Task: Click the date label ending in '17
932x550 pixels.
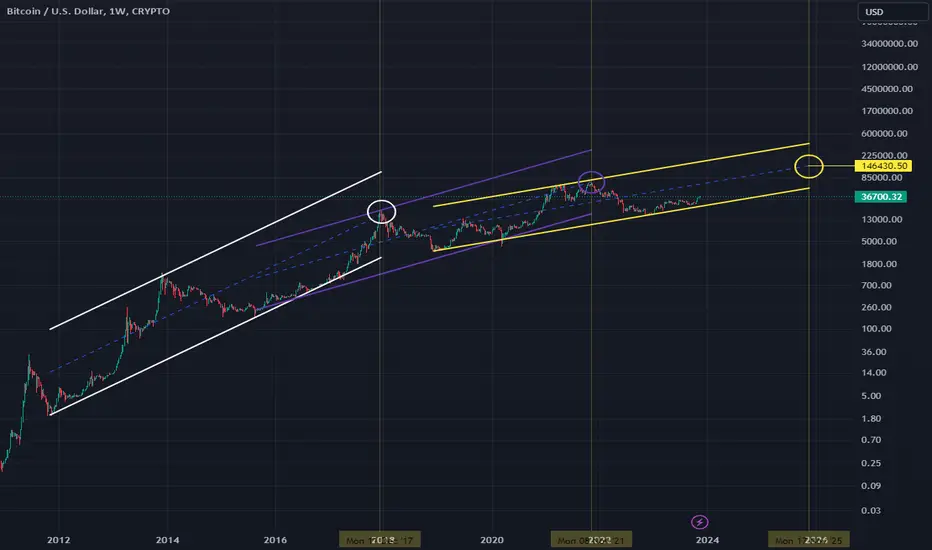Action: (x=380, y=540)
